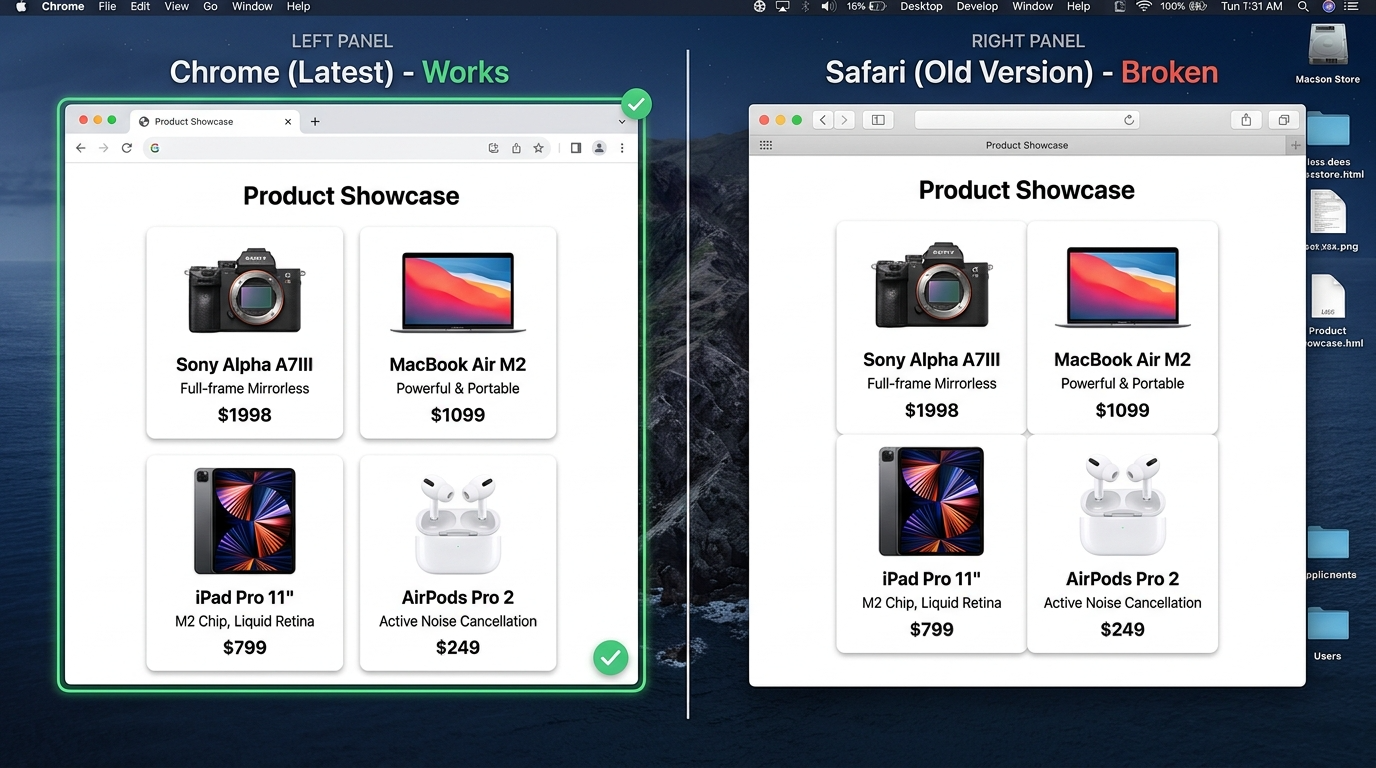Reload the page in Safari
Image resolution: width=1376 pixels, height=768 pixels.
[x=1129, y=120]
